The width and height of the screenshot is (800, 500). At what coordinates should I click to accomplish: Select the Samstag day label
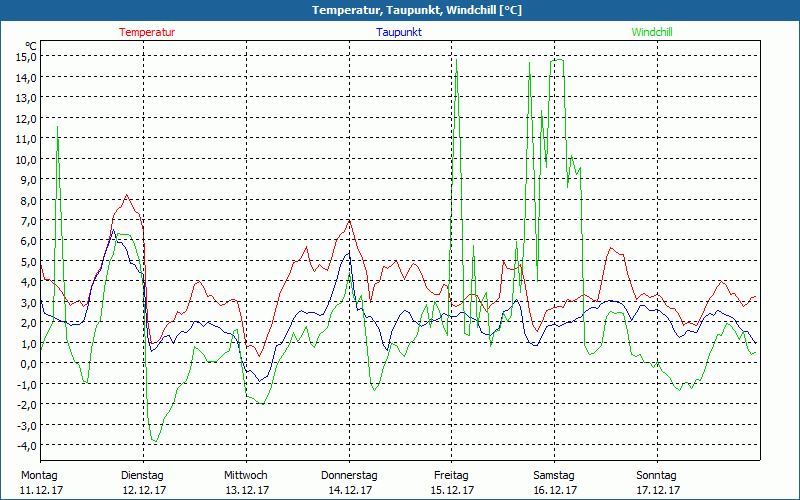point(554,476)
